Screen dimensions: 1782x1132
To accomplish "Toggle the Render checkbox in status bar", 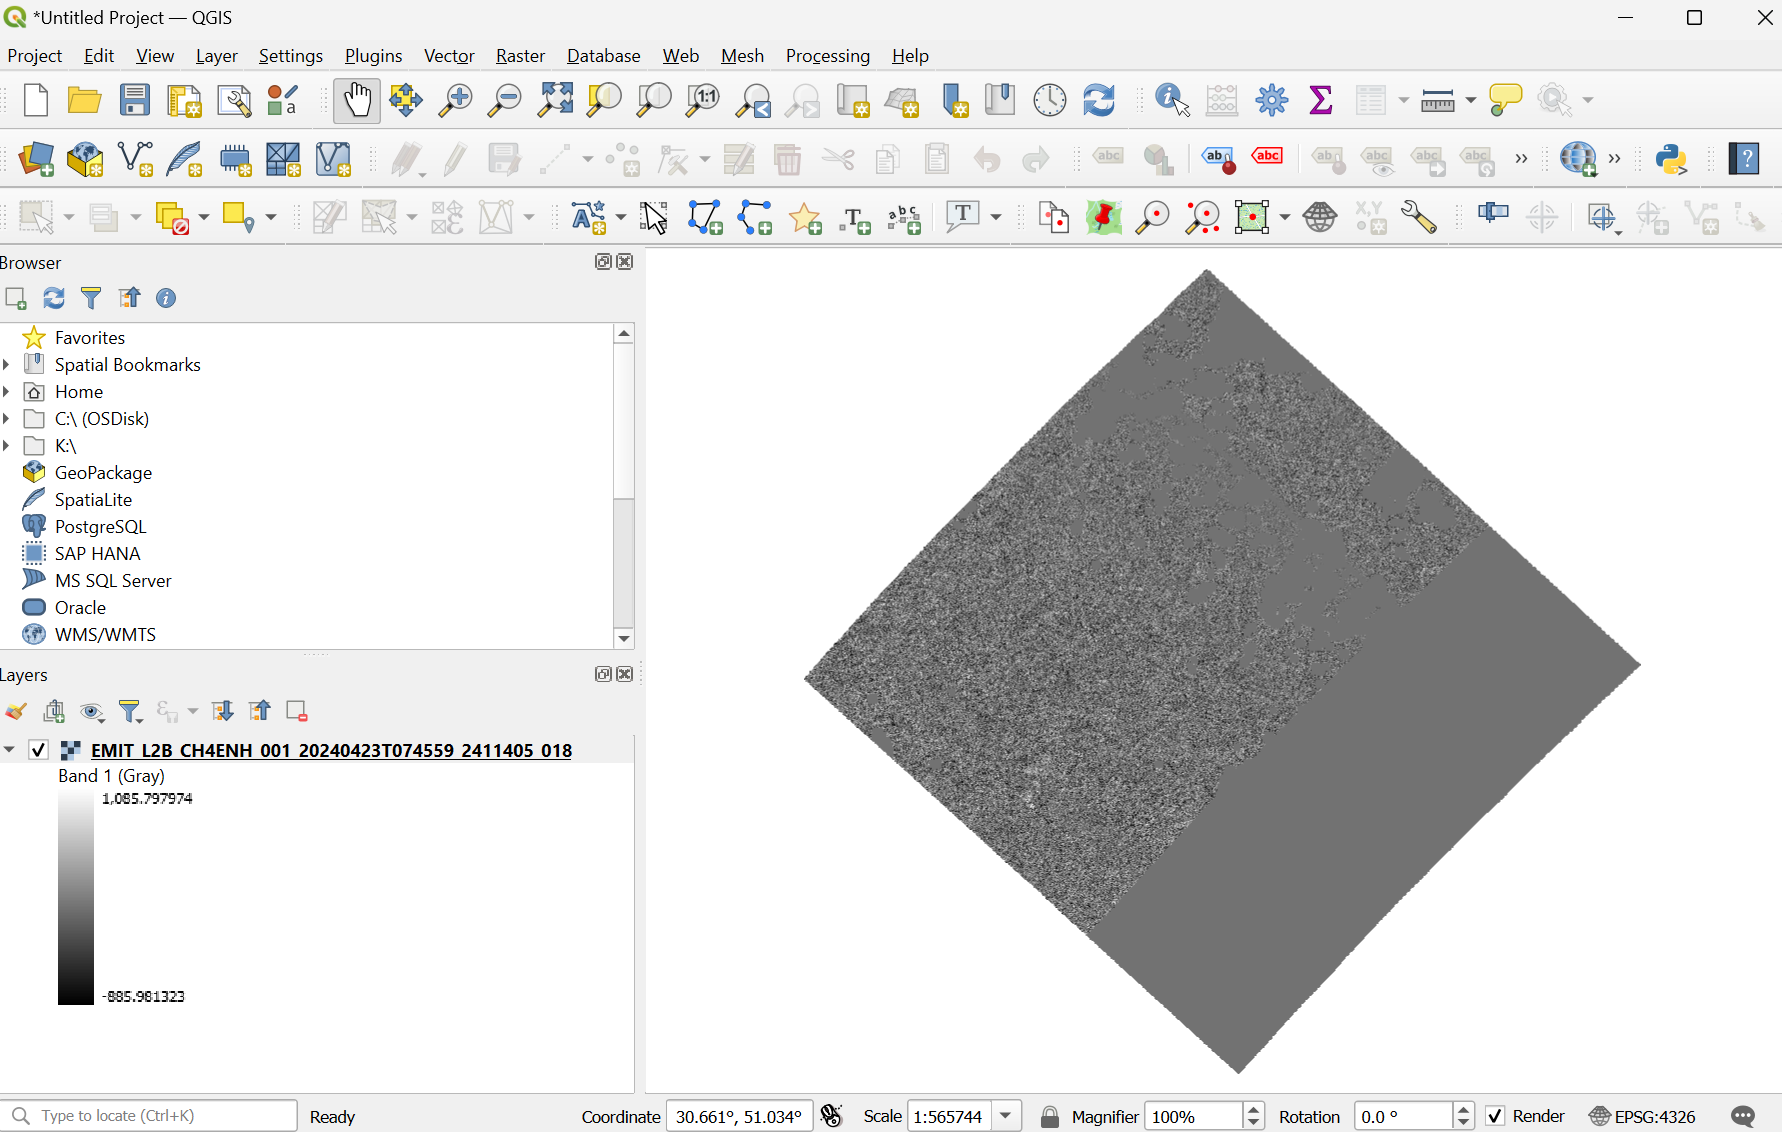I will tap(1495, 1116).
